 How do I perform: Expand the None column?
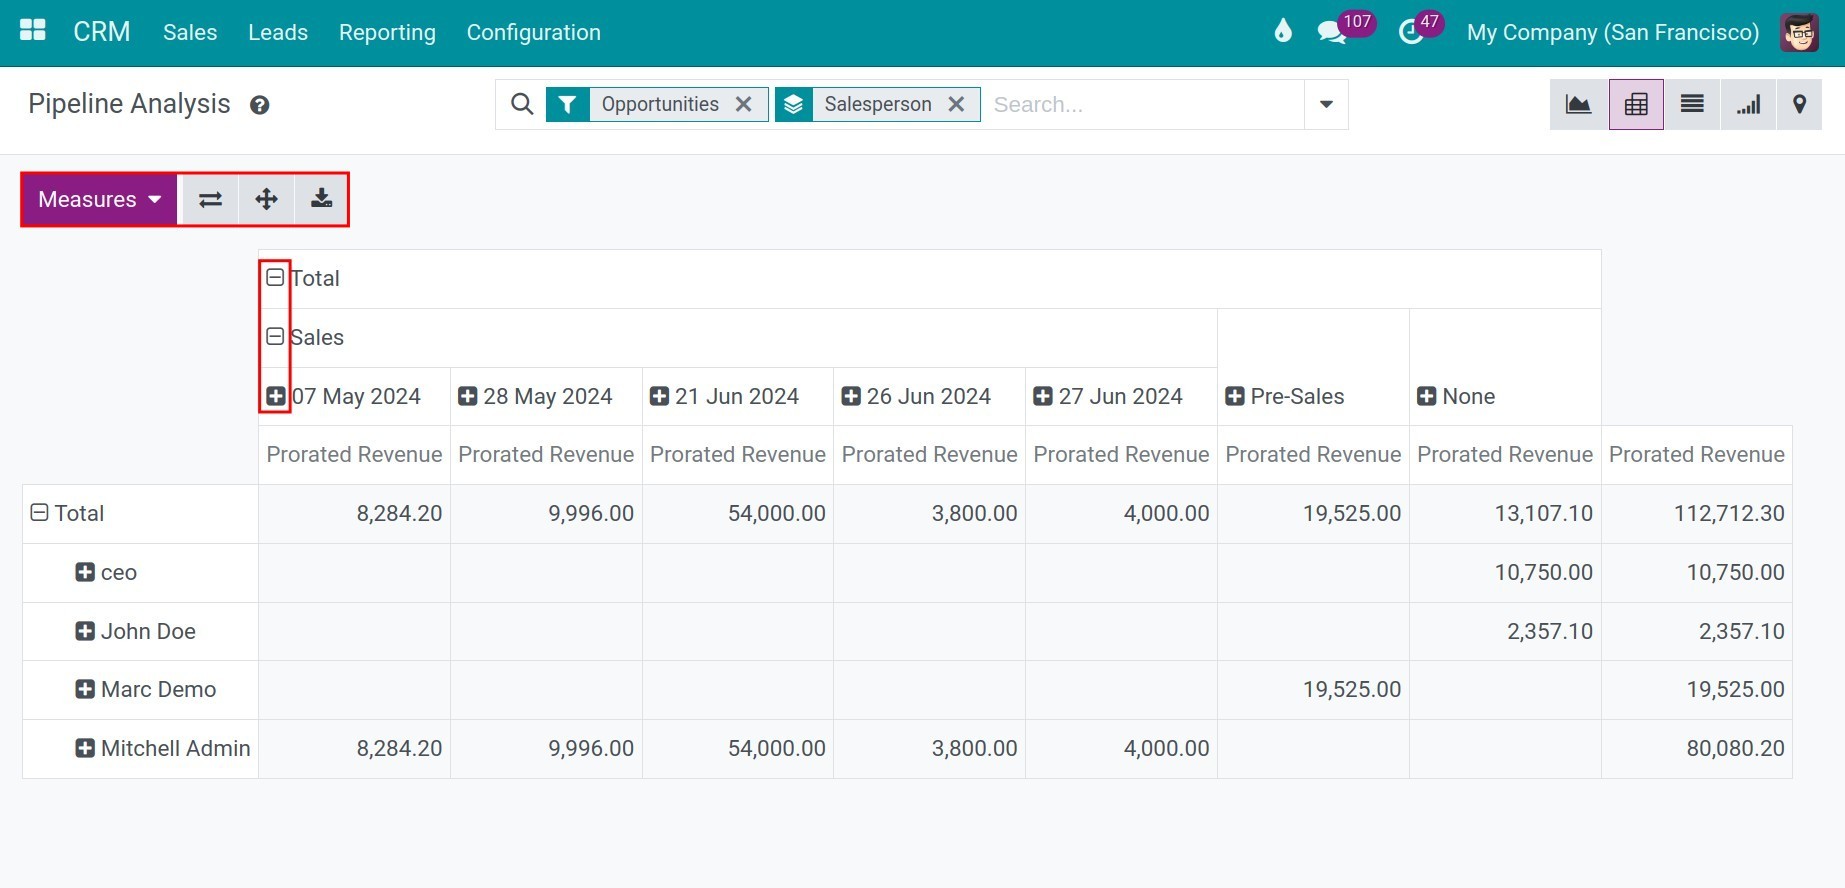tap(1427, 396)
